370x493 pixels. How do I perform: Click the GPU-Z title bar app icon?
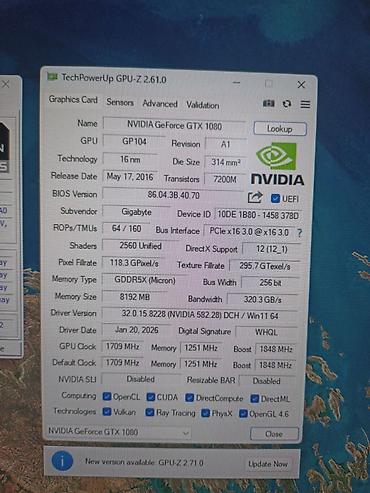[52, 77]
